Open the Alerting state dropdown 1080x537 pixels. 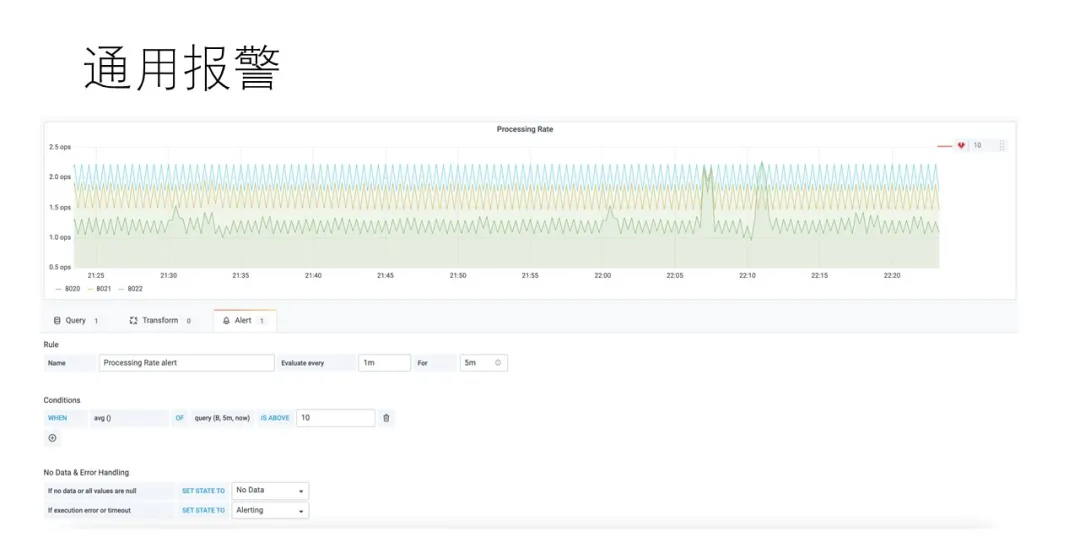pyautogui.click(x=270, y=510)
